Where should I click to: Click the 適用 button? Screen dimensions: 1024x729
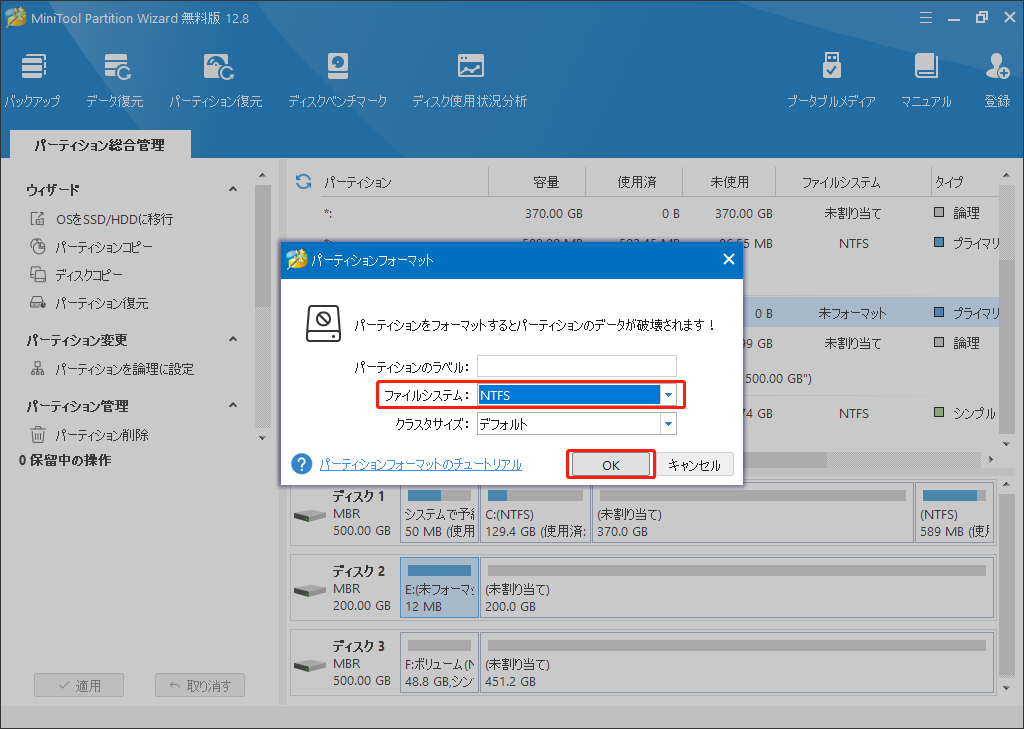(79, 685)
